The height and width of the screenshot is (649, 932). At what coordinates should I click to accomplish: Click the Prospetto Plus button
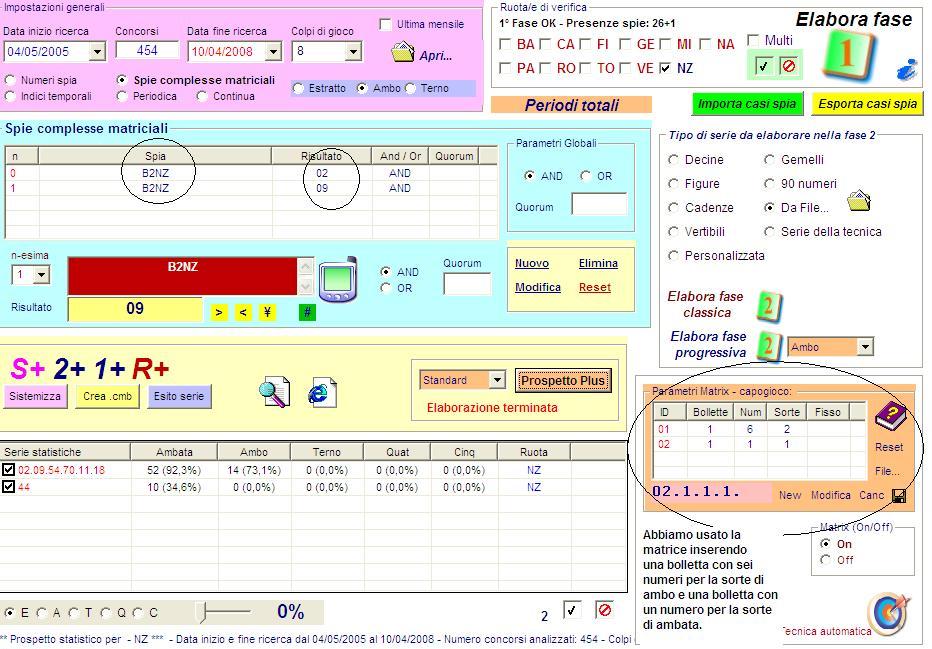click(x=563, y=381)
